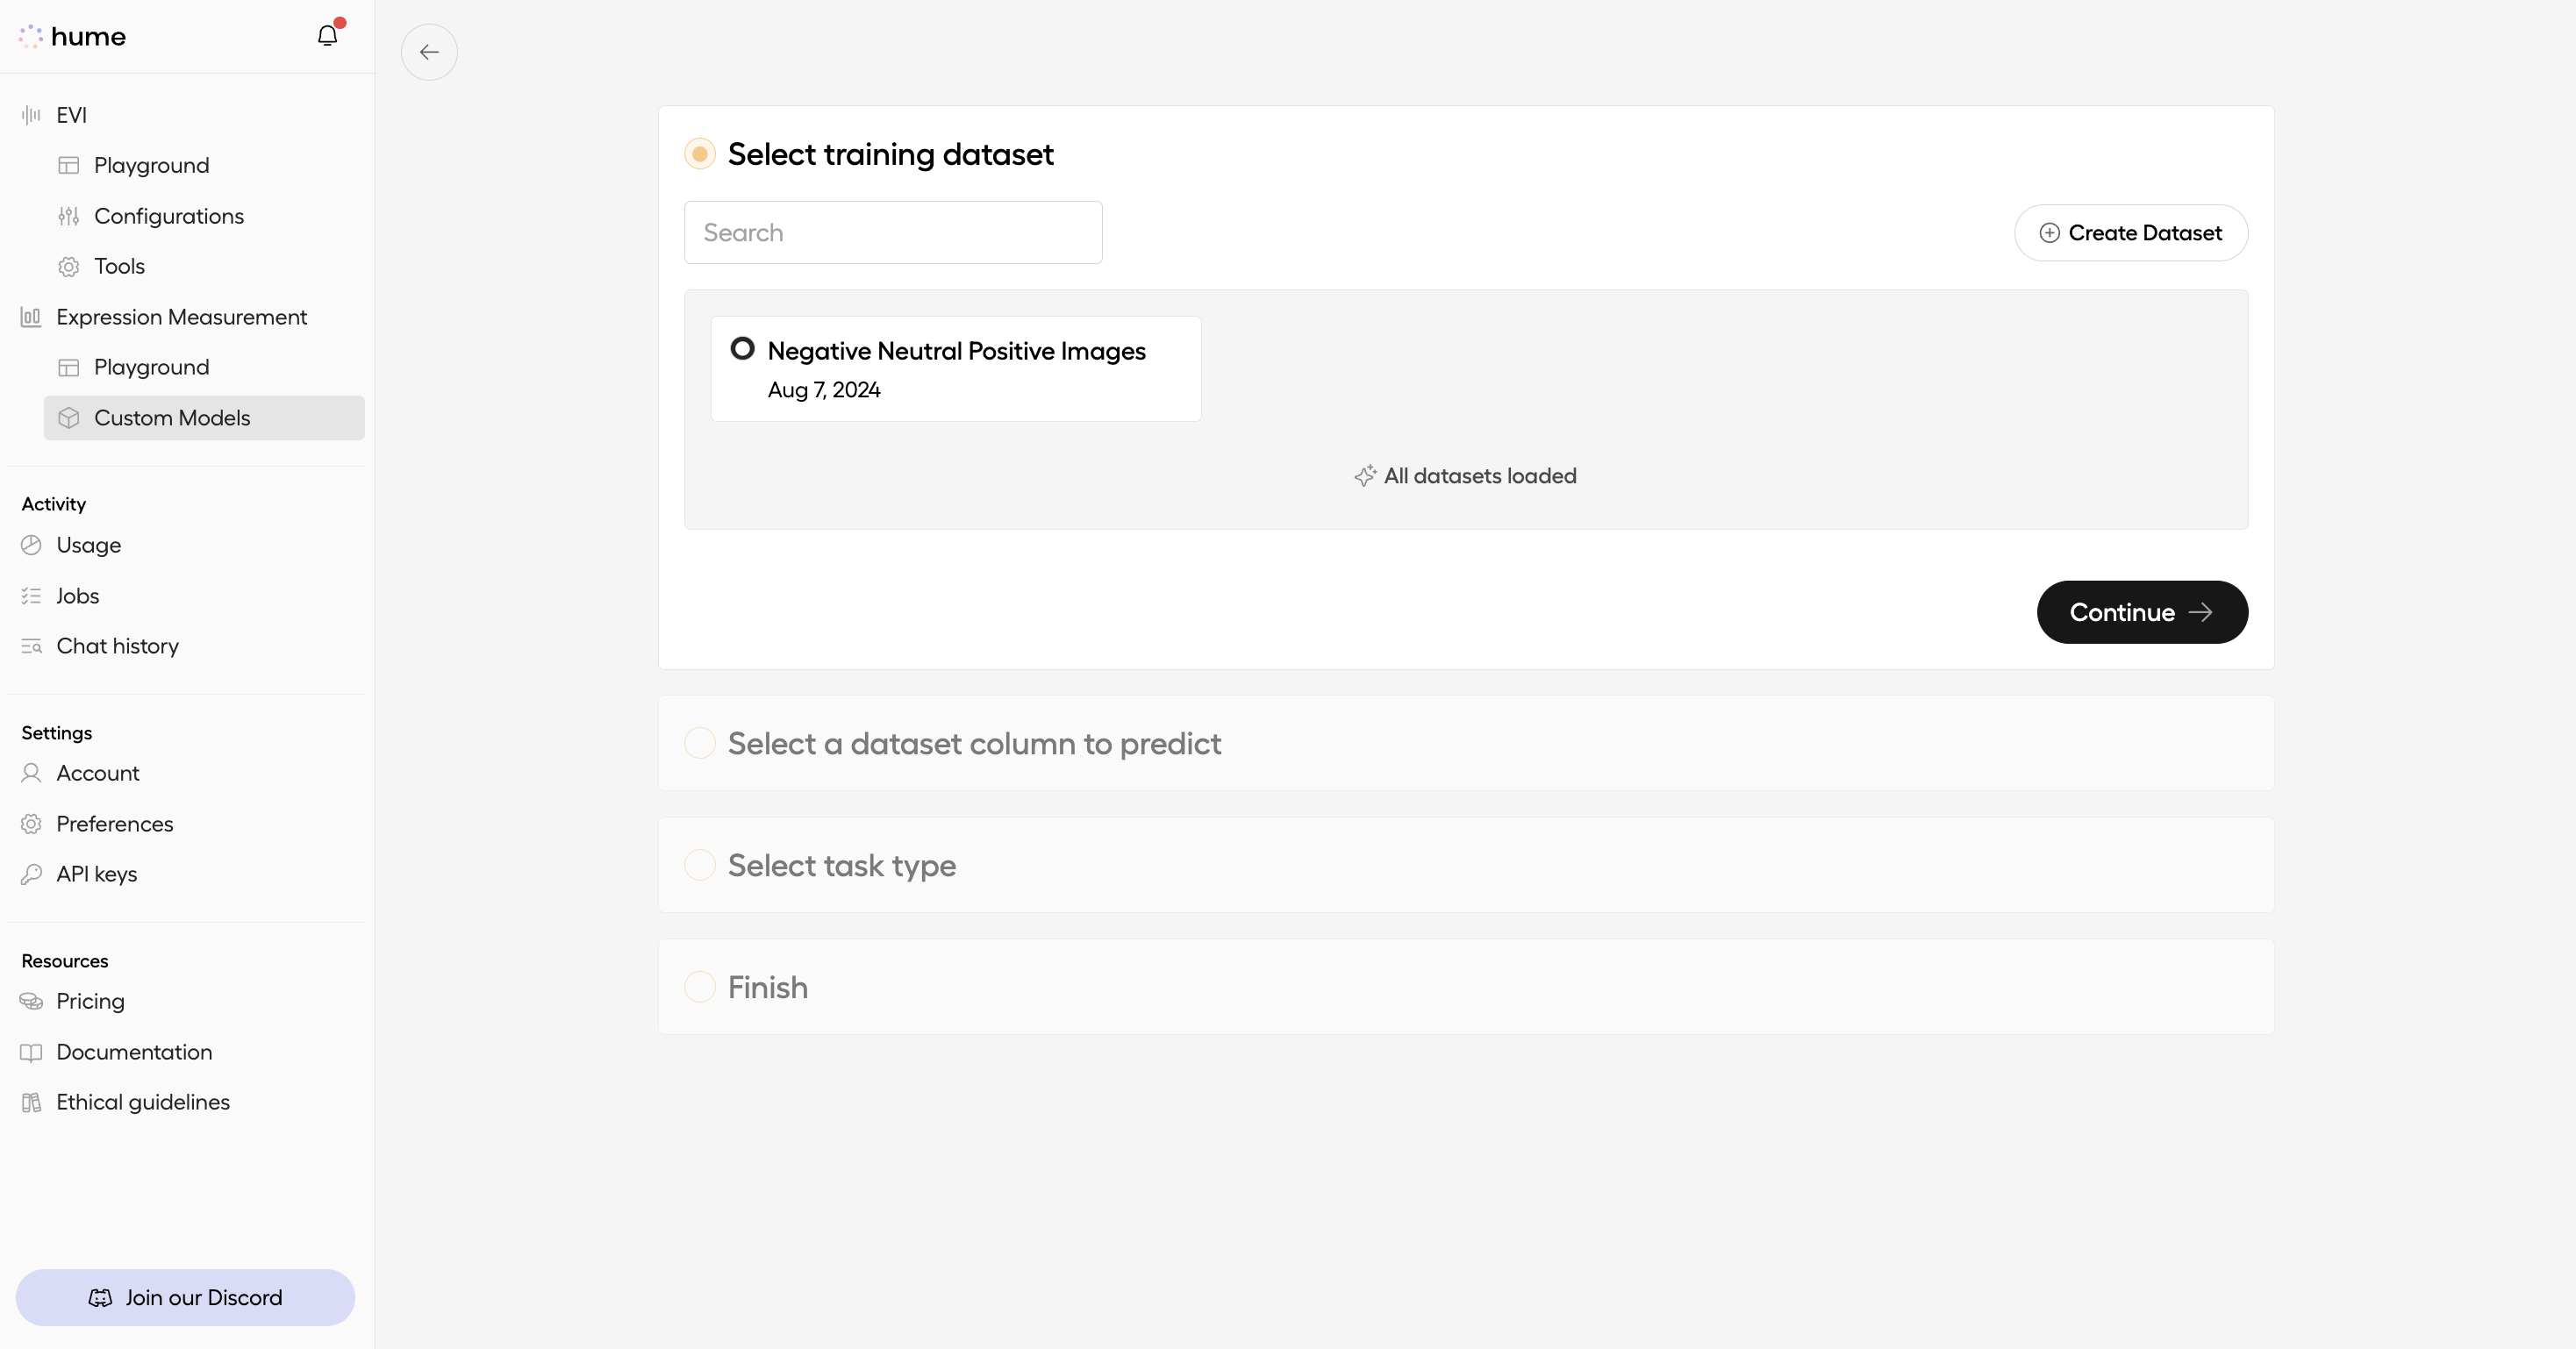Select Custom Models in the sidebar
This screenshot has width=2576, height=1349.
click(172, 417)
